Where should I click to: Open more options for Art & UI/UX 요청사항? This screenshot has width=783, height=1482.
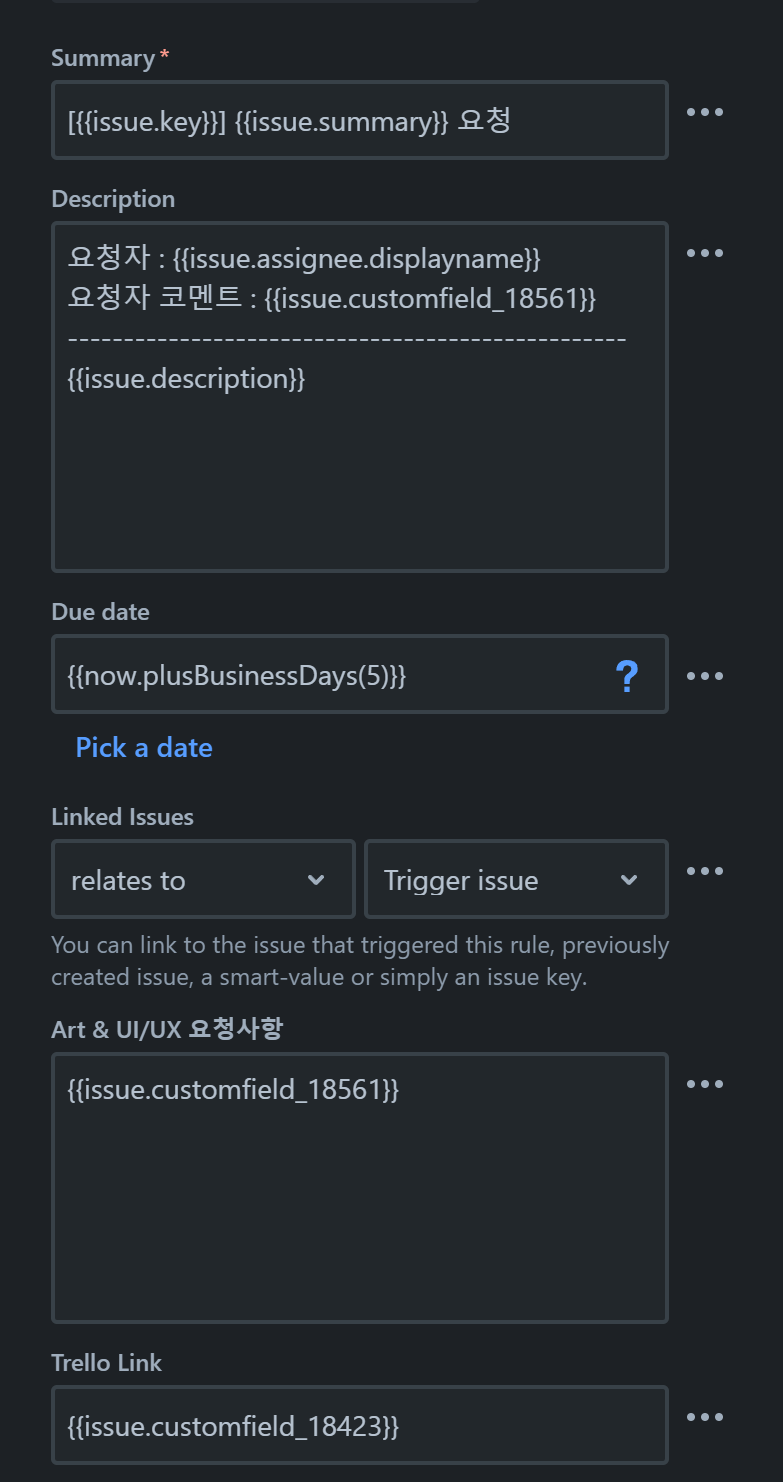tap(704, 1084)
